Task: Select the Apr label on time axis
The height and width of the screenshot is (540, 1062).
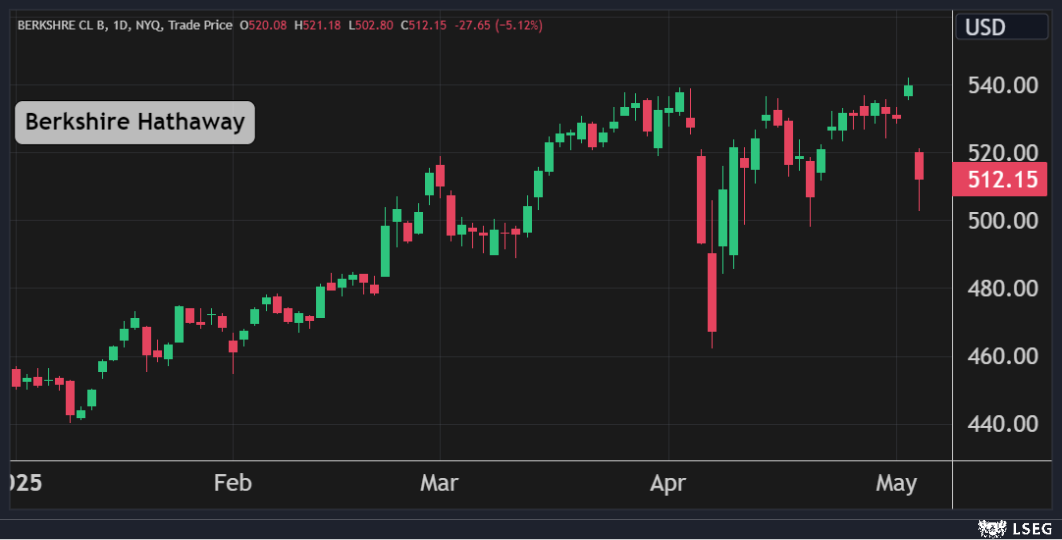Action: point(667,484)
